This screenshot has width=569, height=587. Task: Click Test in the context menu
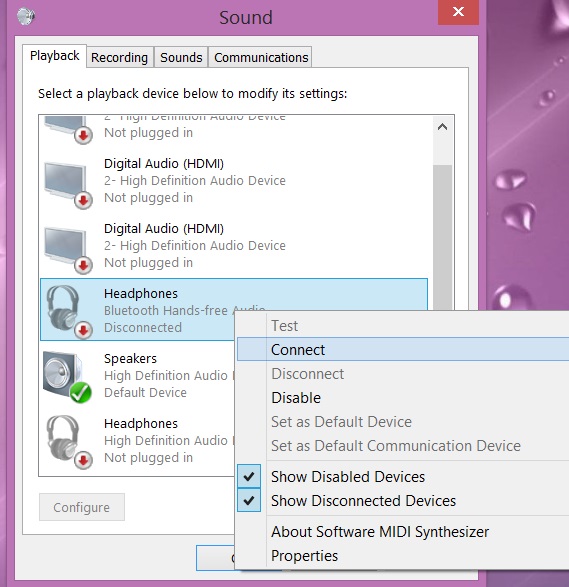[x=403, y=325]
